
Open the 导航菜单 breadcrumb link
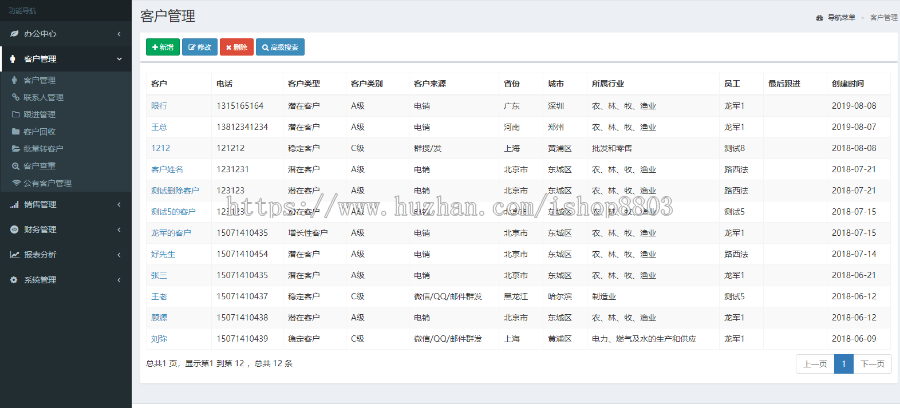tap(841, 18)
